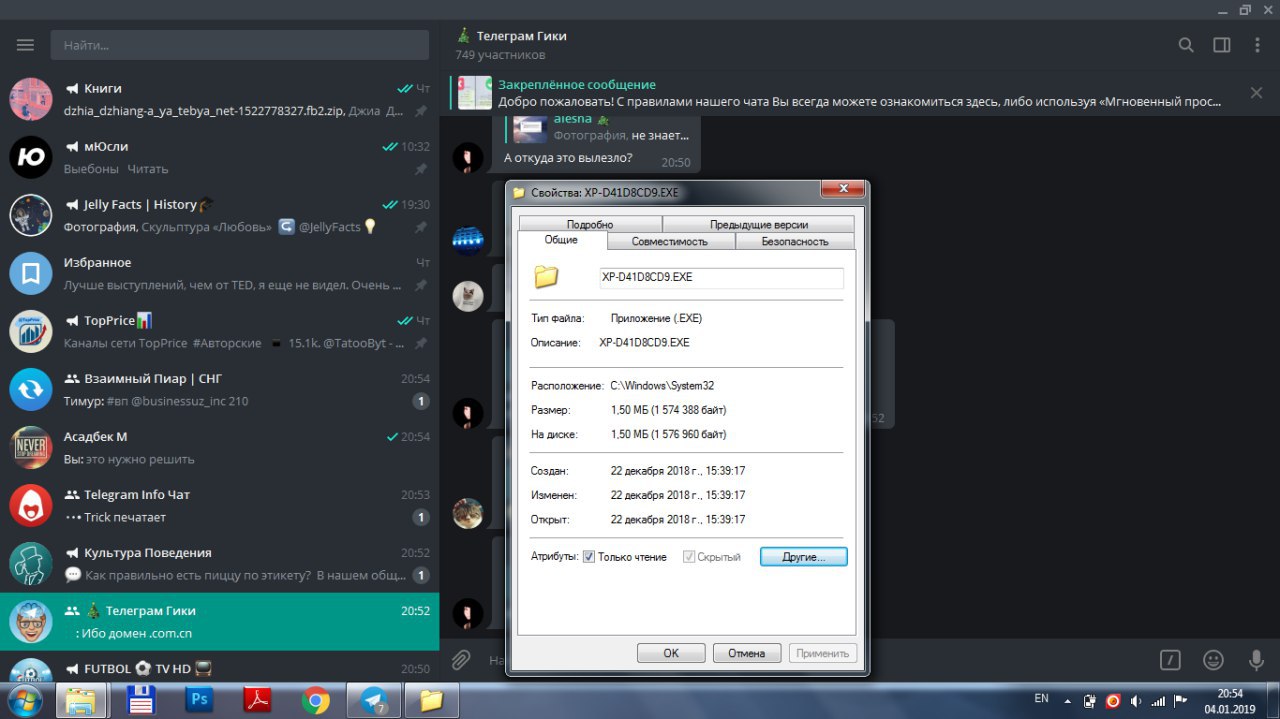Select the Общие tab
The width and height of the screenshot is (1280, 719).
coord(561,241)
